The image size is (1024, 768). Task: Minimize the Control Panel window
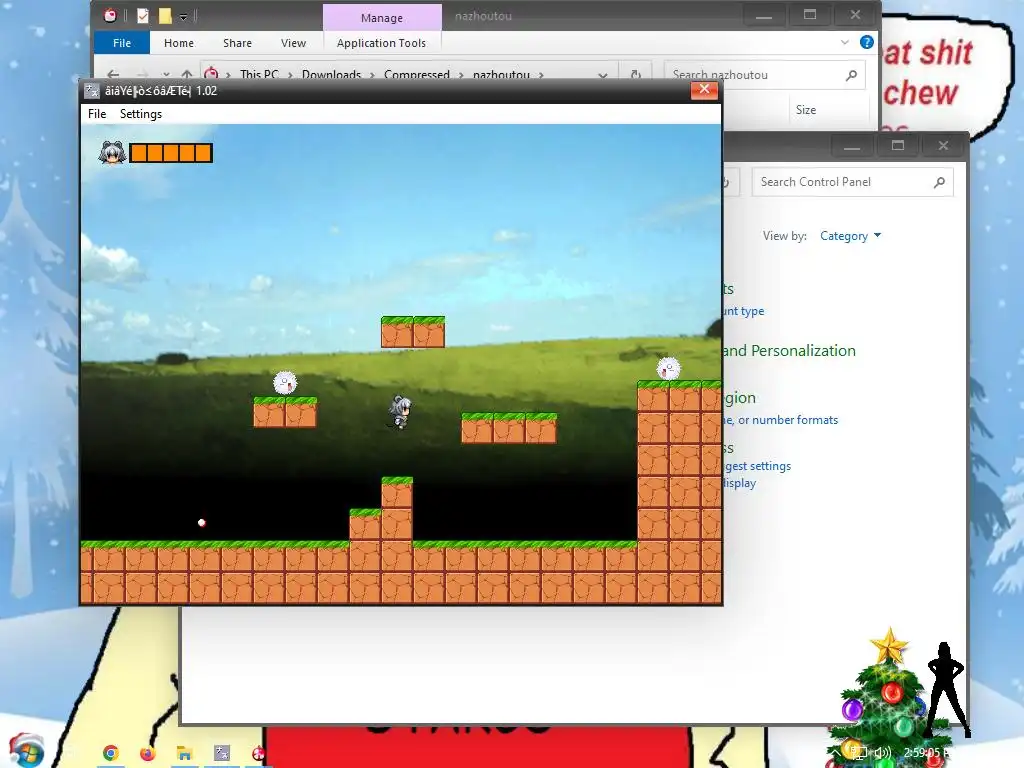pyautogui.click(x=852, y=146)
